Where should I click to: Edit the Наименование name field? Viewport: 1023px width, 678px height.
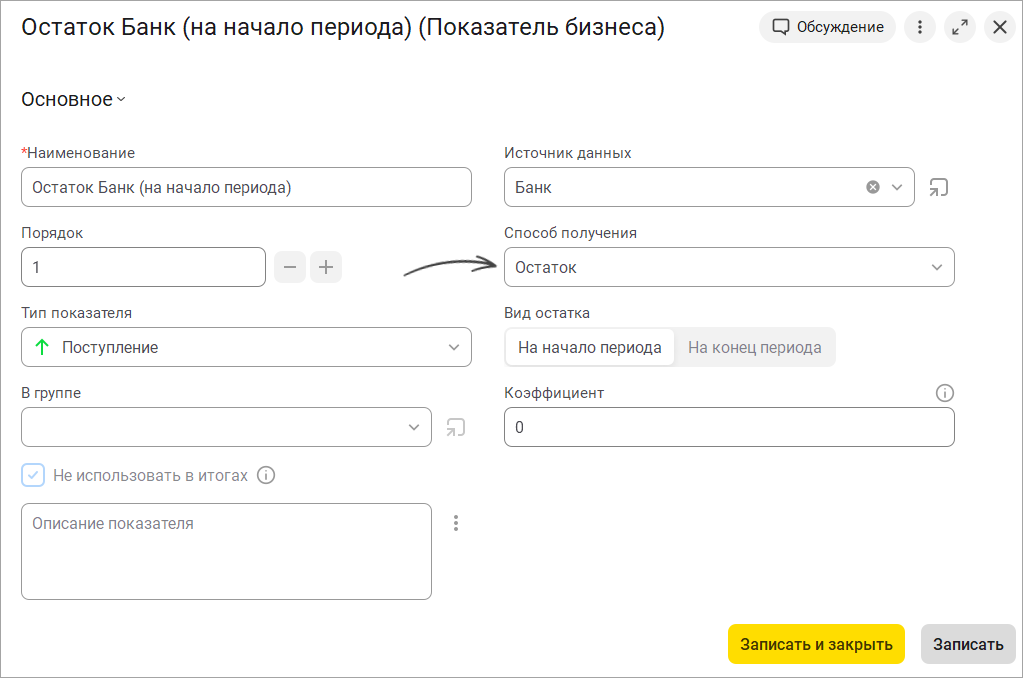point(246,187)
